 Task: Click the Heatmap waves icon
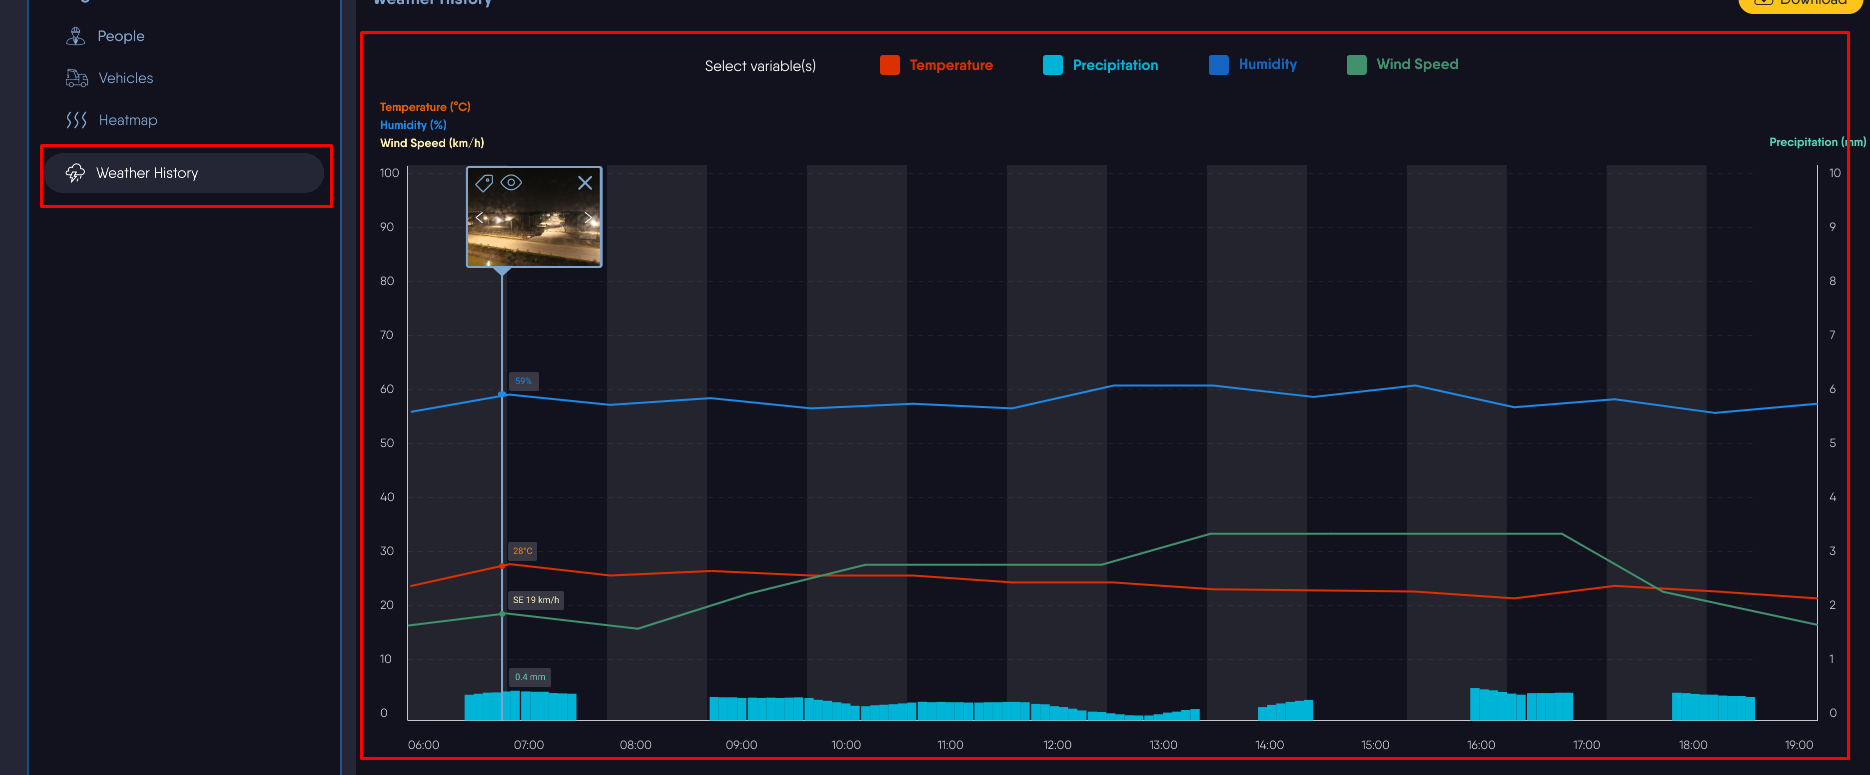[x=76, y=120]
